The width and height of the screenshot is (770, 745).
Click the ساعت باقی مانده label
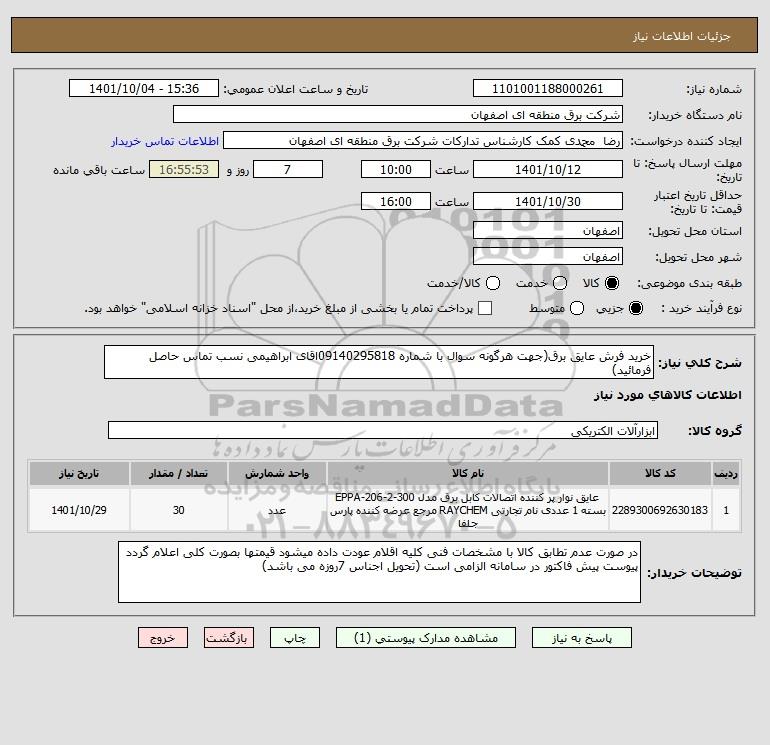(x=99, y=170)
